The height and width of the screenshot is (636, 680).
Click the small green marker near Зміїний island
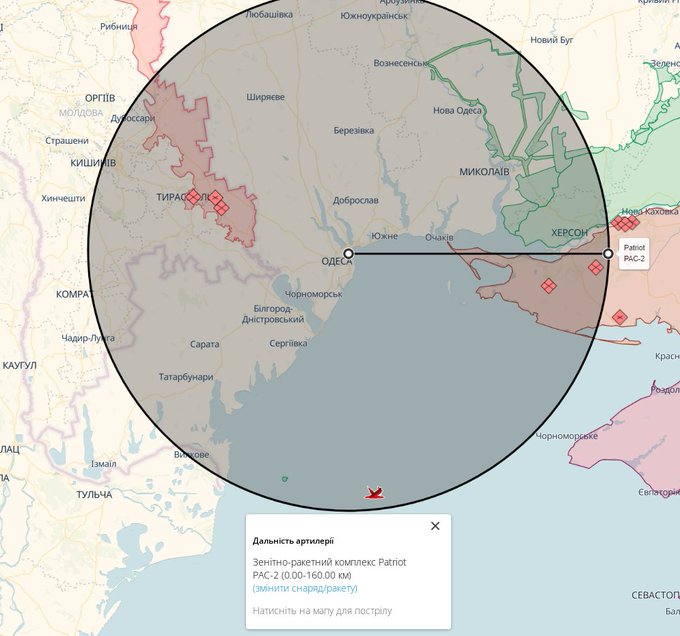coord(284,479)
